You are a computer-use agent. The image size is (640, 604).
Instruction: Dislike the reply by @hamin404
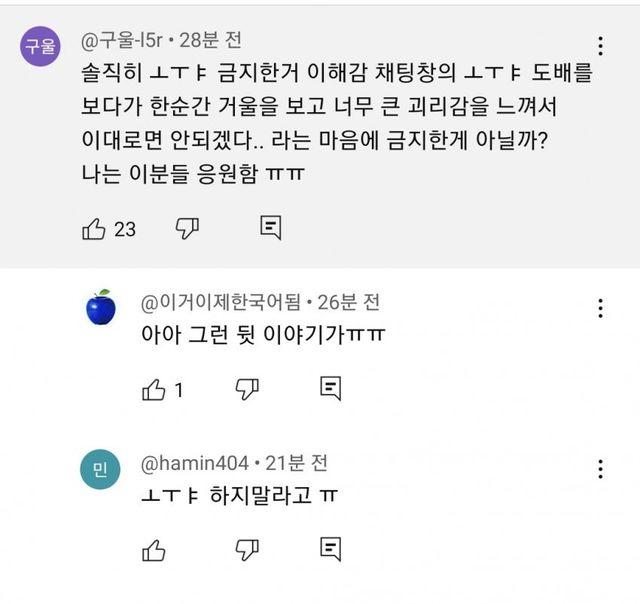pos(247,549)
